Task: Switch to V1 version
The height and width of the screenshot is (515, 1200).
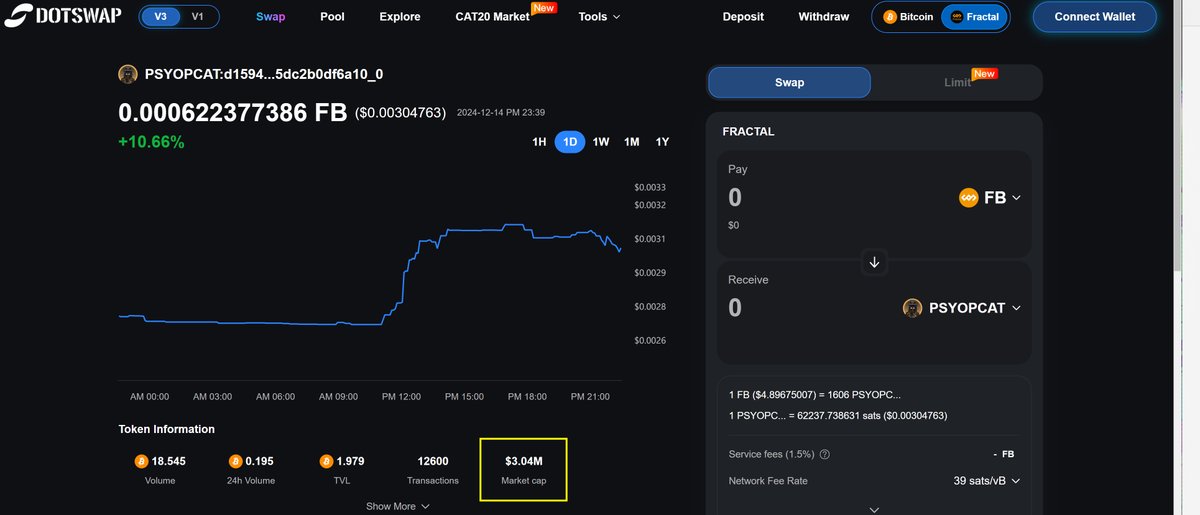Action: 197,16
